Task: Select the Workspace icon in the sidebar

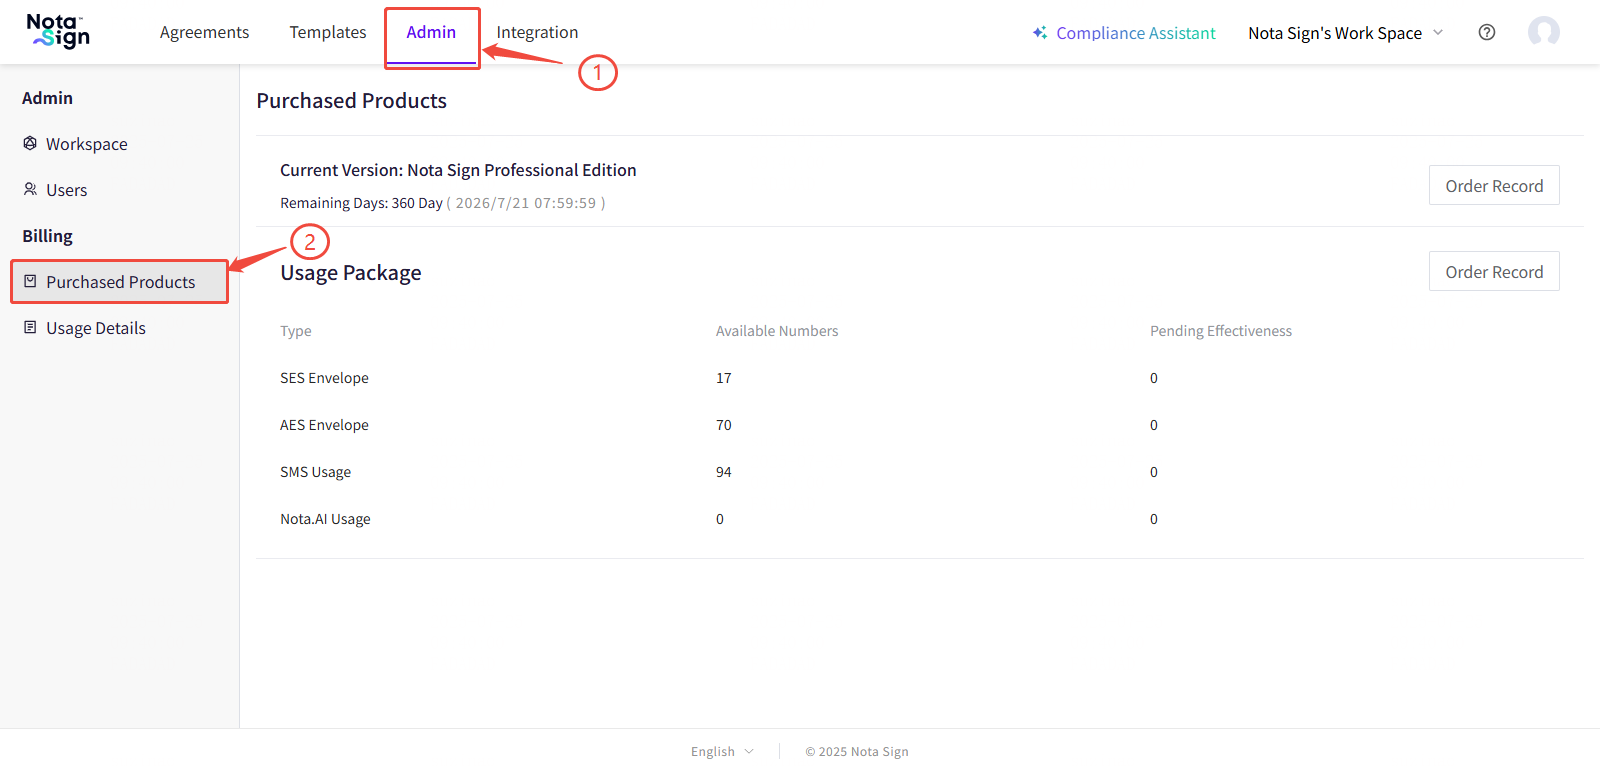Action: (x=30, y=143)
